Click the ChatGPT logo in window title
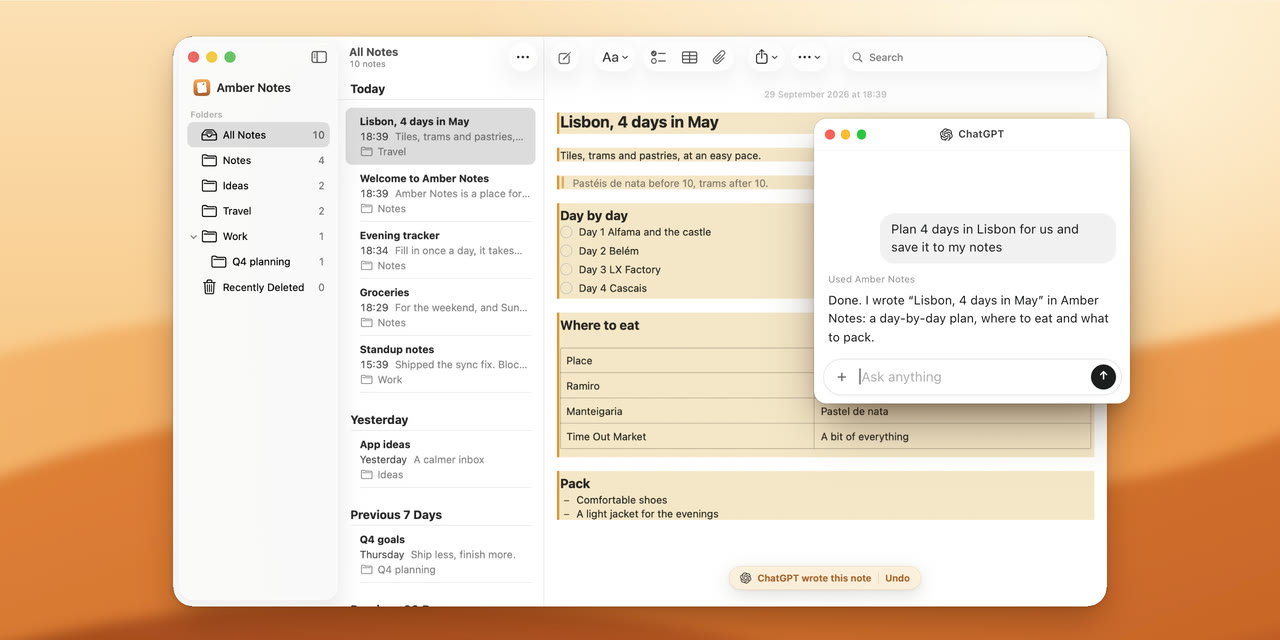 point(946,134)
